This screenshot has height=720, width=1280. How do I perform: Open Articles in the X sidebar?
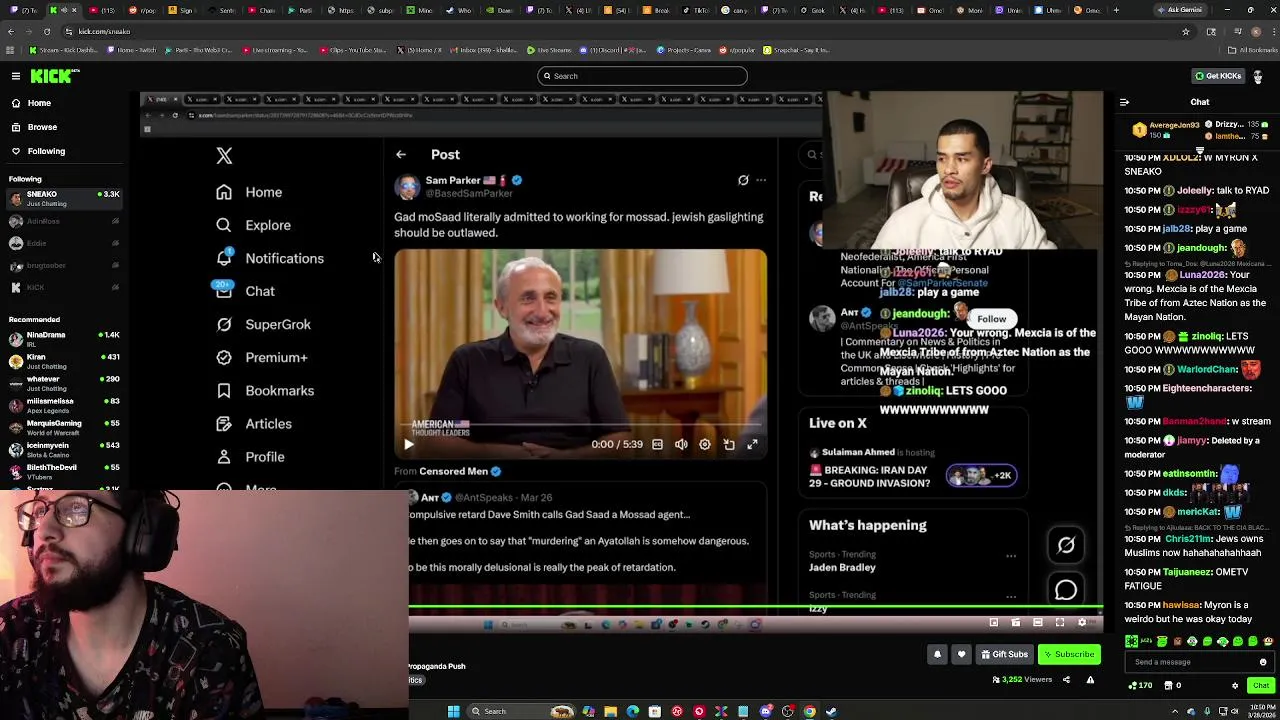pos(255,423)
